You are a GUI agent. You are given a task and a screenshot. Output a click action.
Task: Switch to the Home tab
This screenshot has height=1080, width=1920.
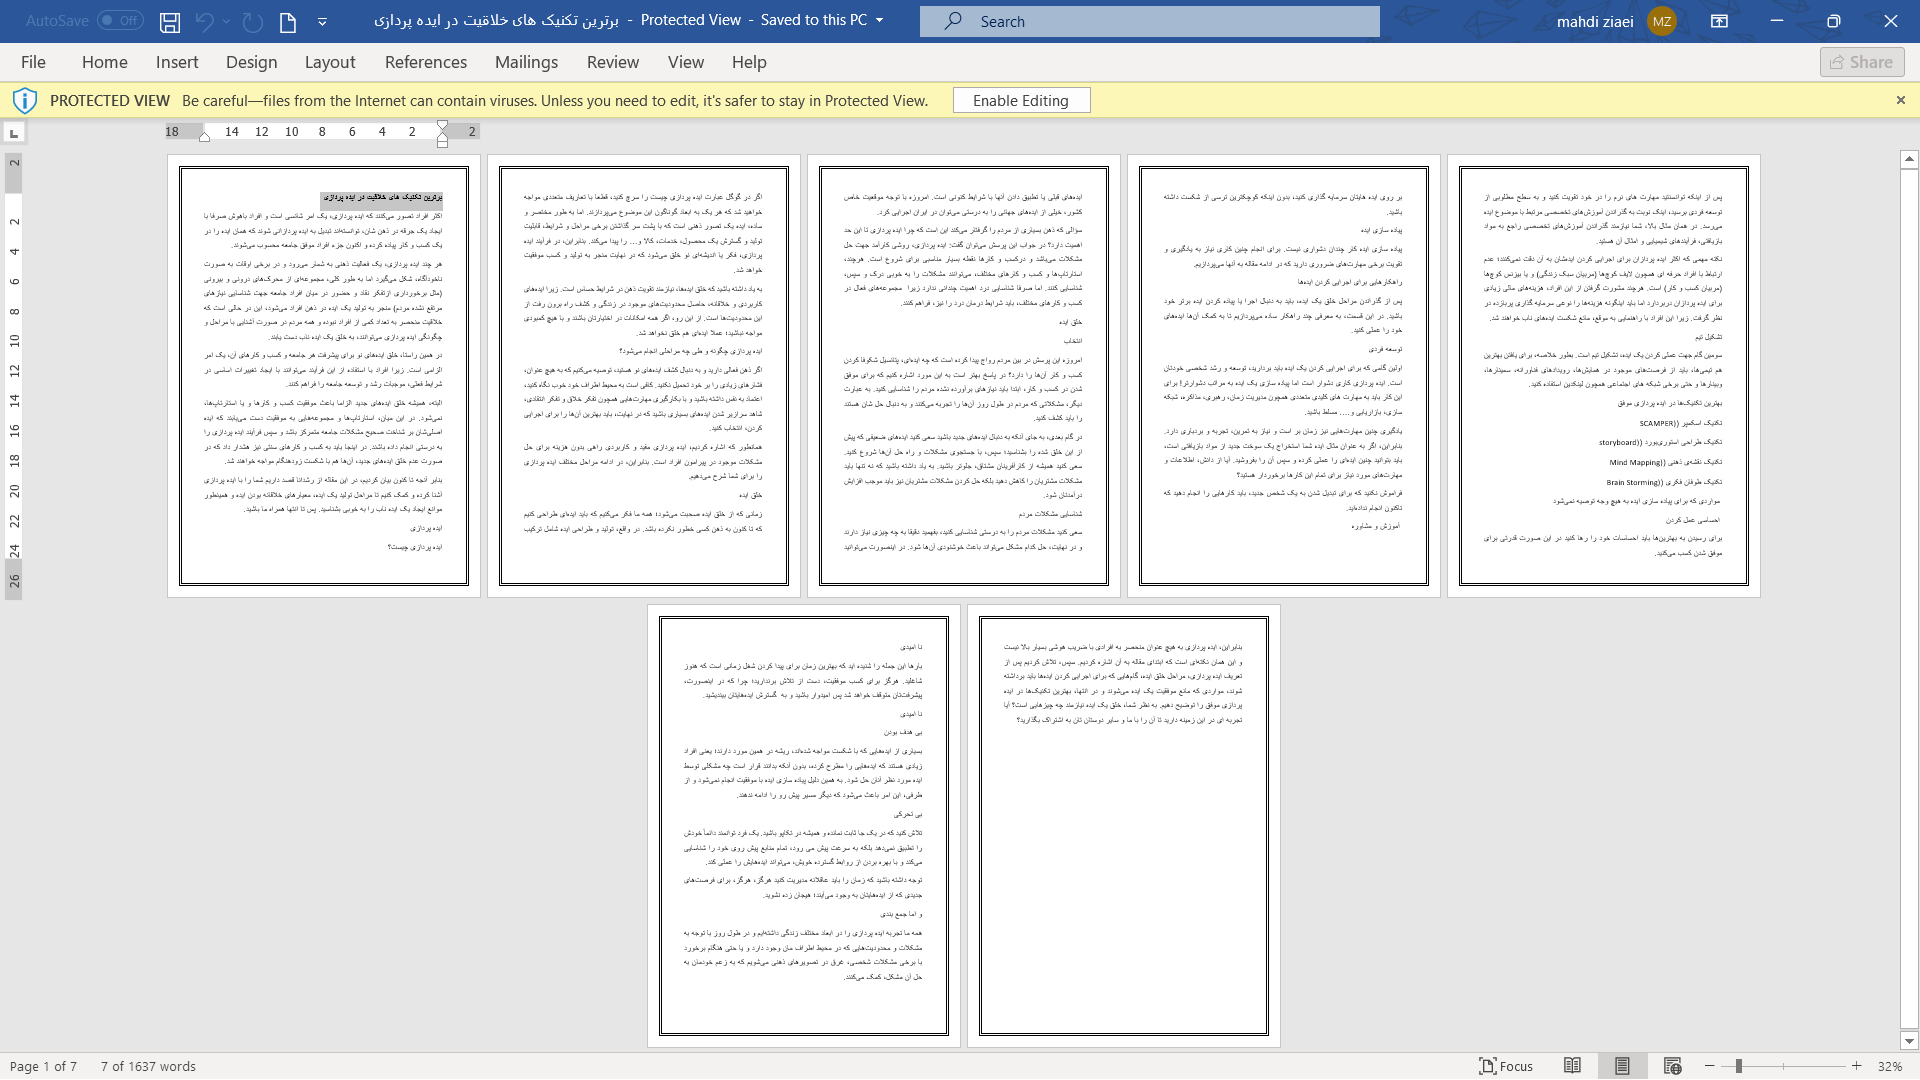[x=105, y=62]
